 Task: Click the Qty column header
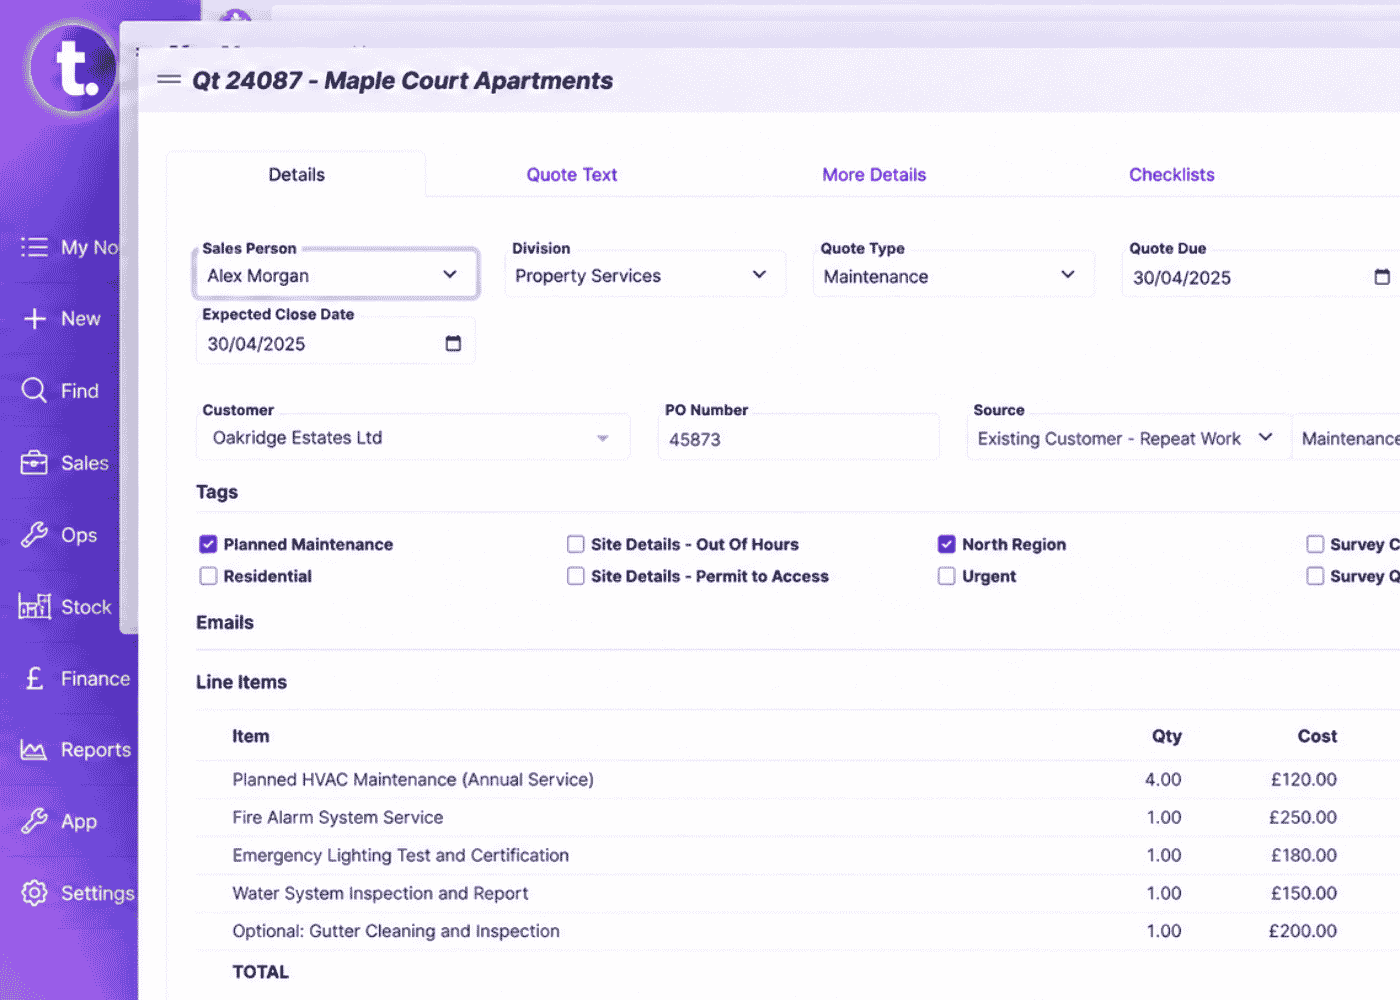(1167, 736)
